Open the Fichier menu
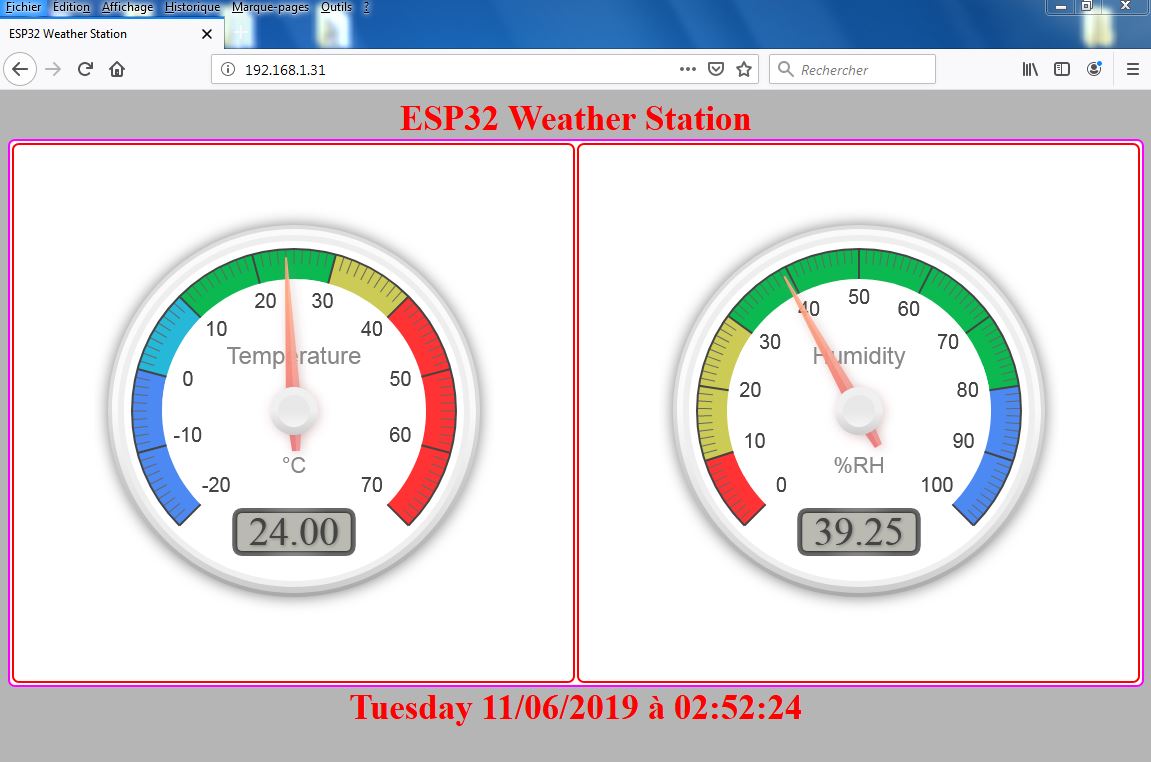This screenshot has width=1151, height=762. point(23,7)
